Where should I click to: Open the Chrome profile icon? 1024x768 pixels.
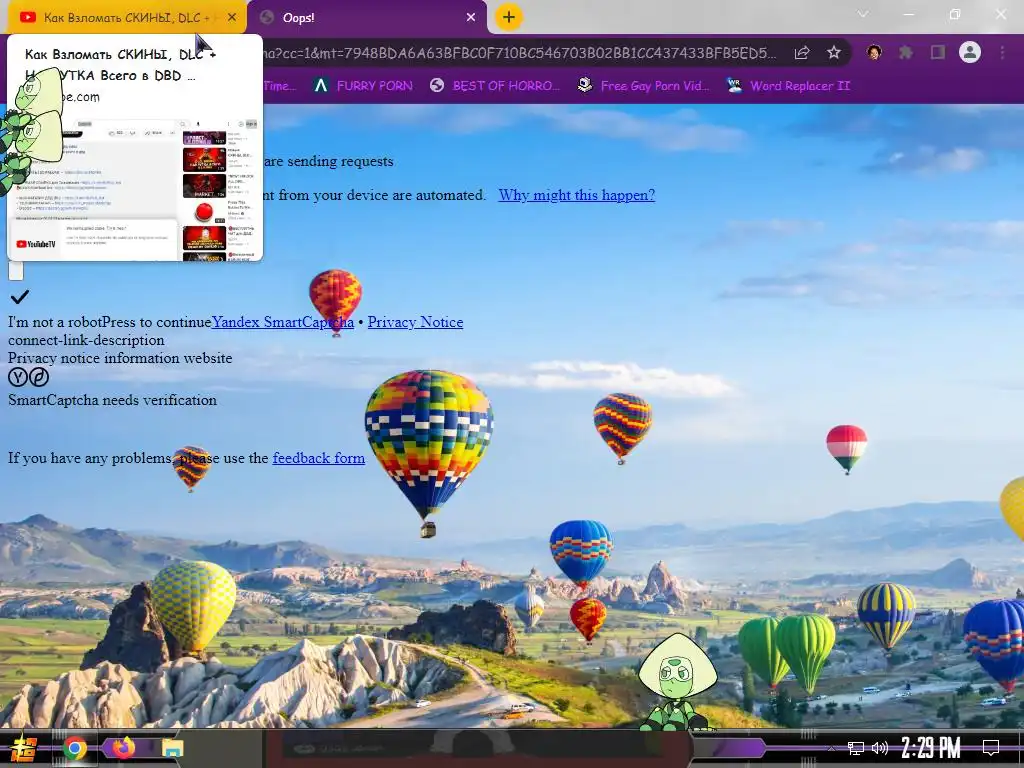(970, 52)
